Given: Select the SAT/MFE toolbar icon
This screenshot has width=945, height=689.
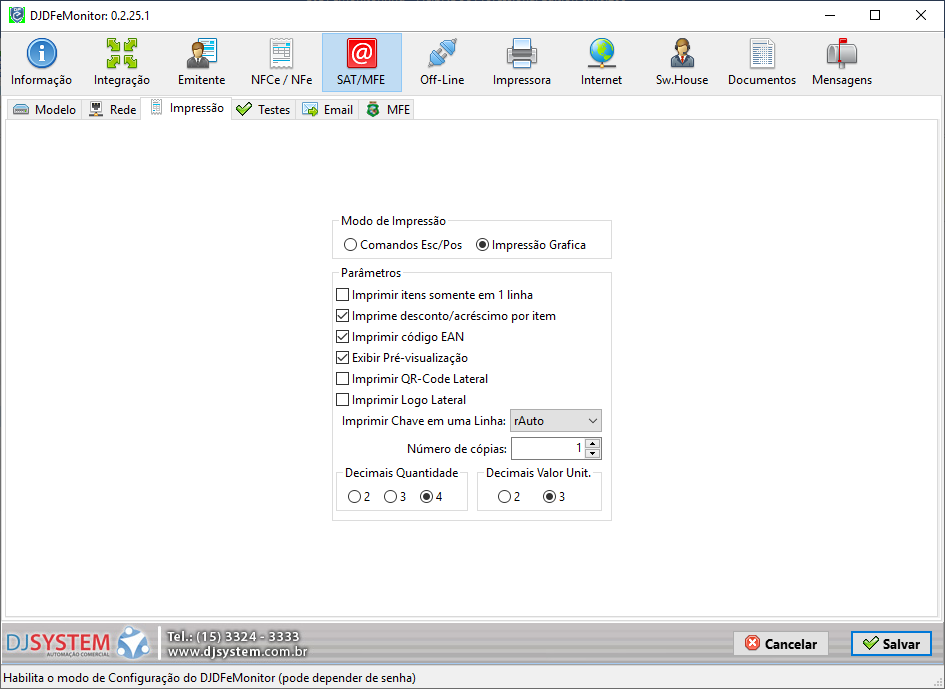Looking at the screenshot, I should (x=362, y=62).
